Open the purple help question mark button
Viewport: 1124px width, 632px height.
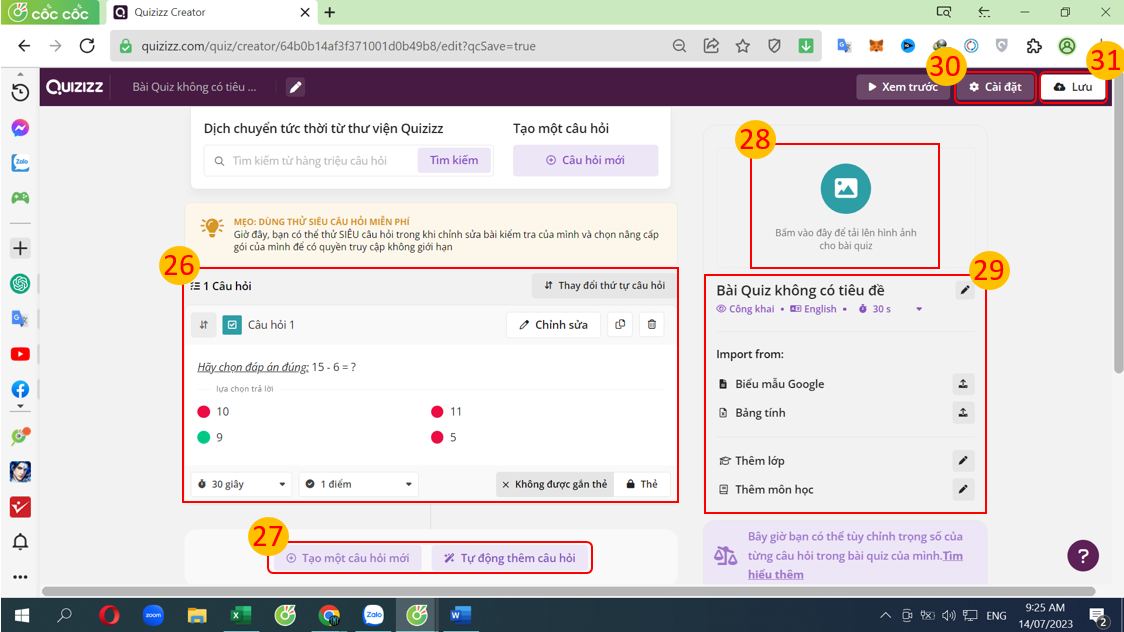[x=1083, y=556]
